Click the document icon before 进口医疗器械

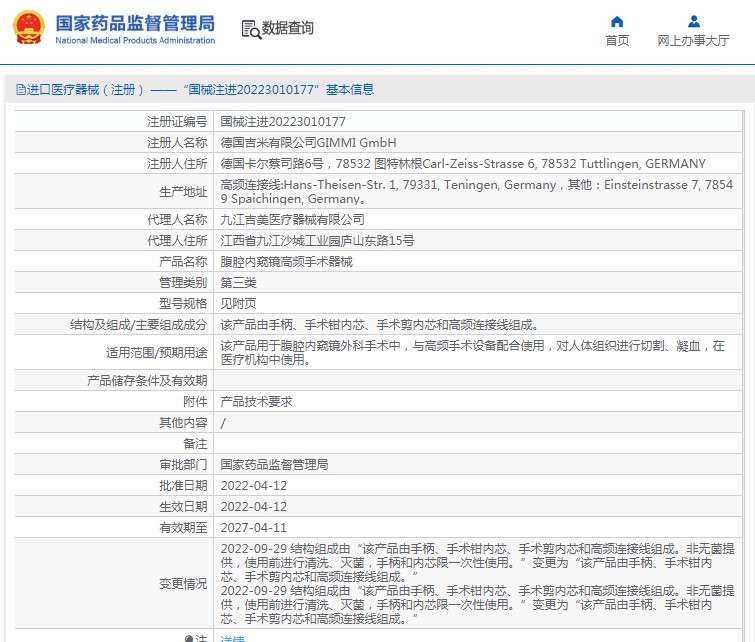[x=20, y=90]
